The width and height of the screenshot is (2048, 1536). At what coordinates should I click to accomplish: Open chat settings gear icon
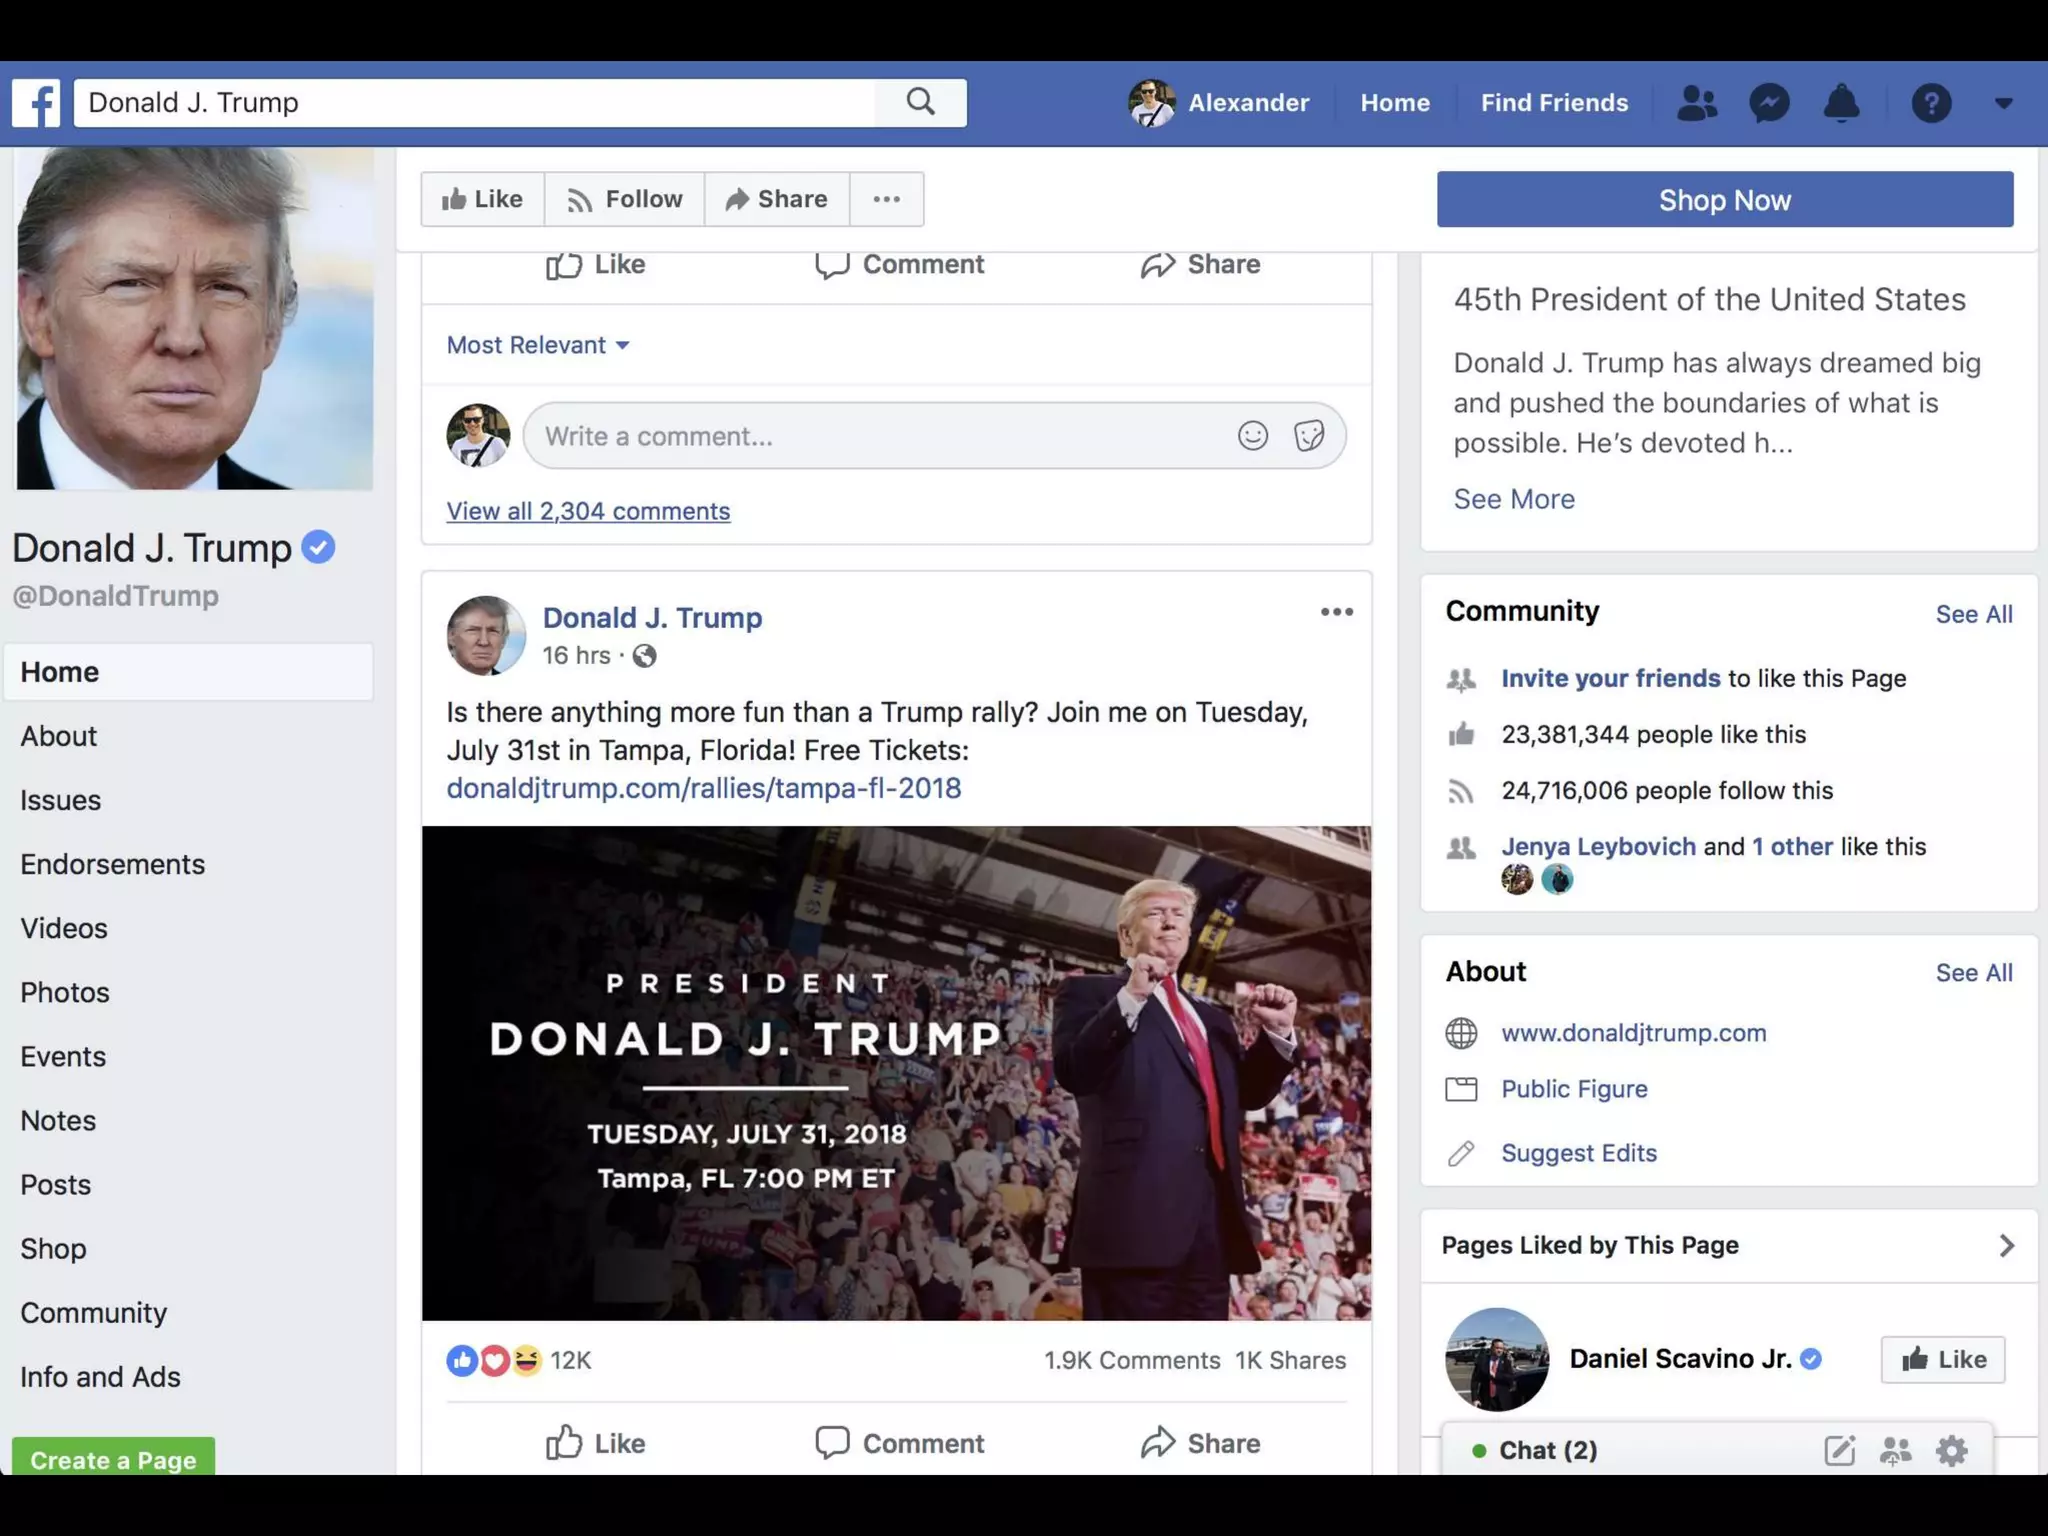pyautogui.click(x=1951, y=1450)
